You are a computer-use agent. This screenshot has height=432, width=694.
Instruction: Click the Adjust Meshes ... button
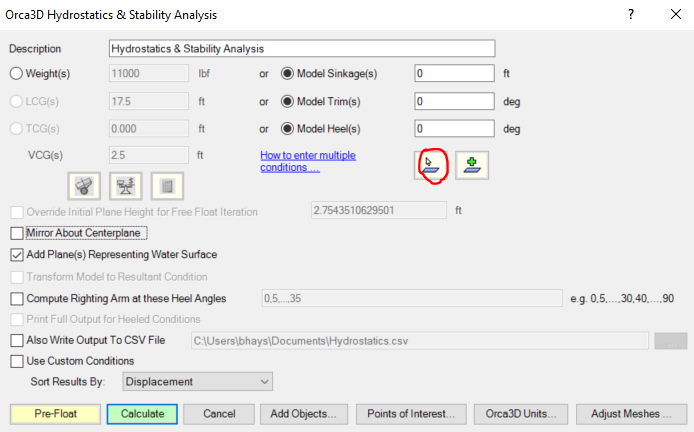pyautogui.click(x=632, y=414)
